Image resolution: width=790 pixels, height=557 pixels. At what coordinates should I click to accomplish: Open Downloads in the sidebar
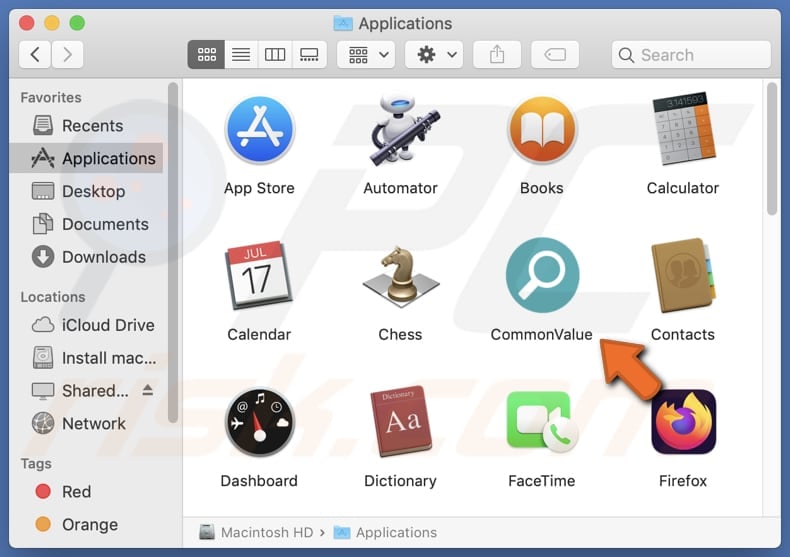[x=86, y=257]
